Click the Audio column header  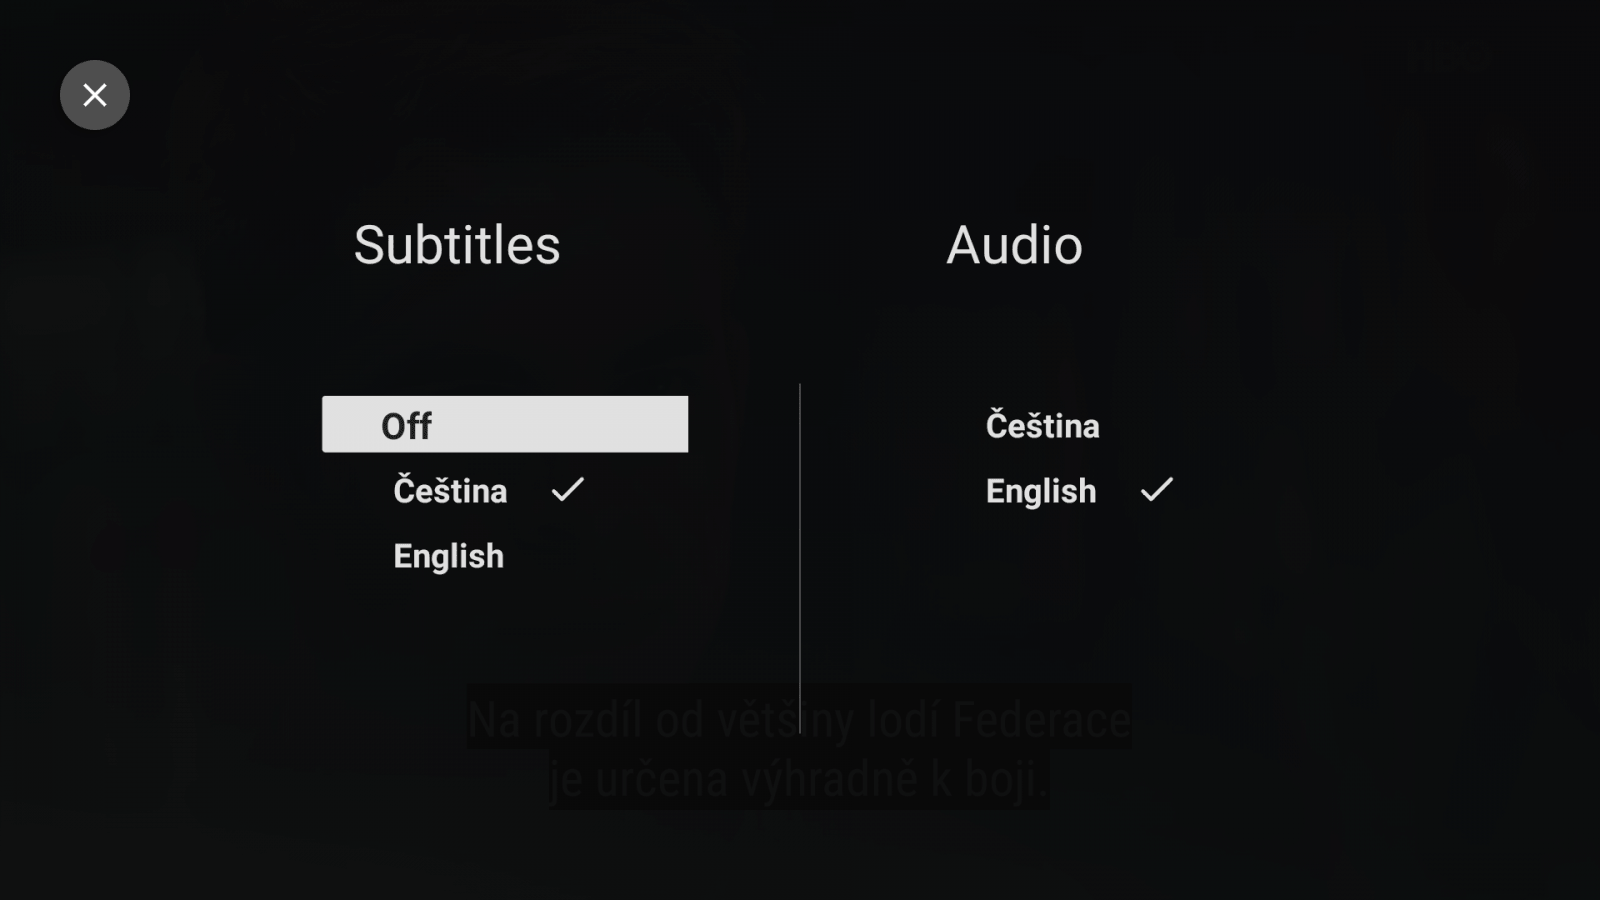coord(1015,245)
